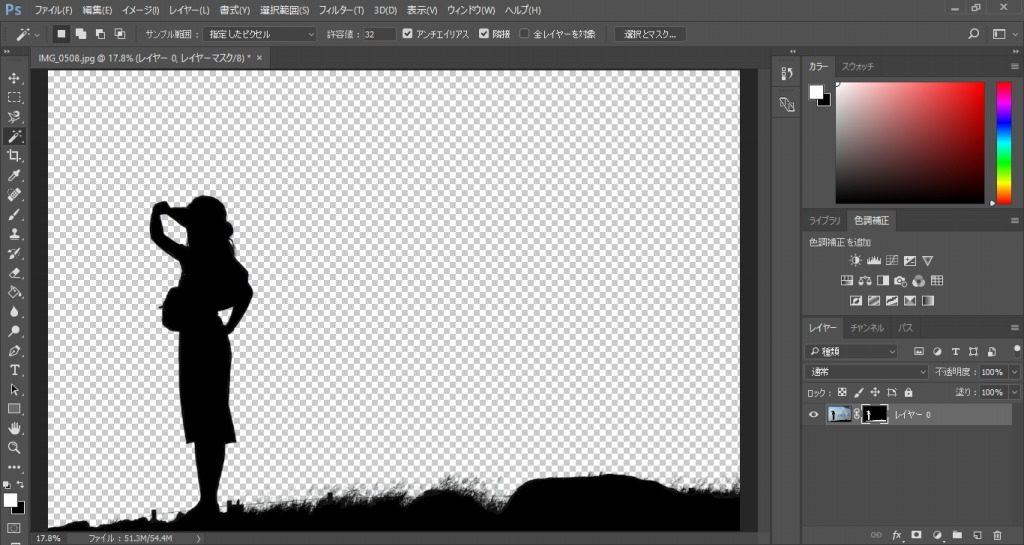Select the Horizontal Type tool
This screenshot has height=545, width=1024.
[x=14, y=370]
